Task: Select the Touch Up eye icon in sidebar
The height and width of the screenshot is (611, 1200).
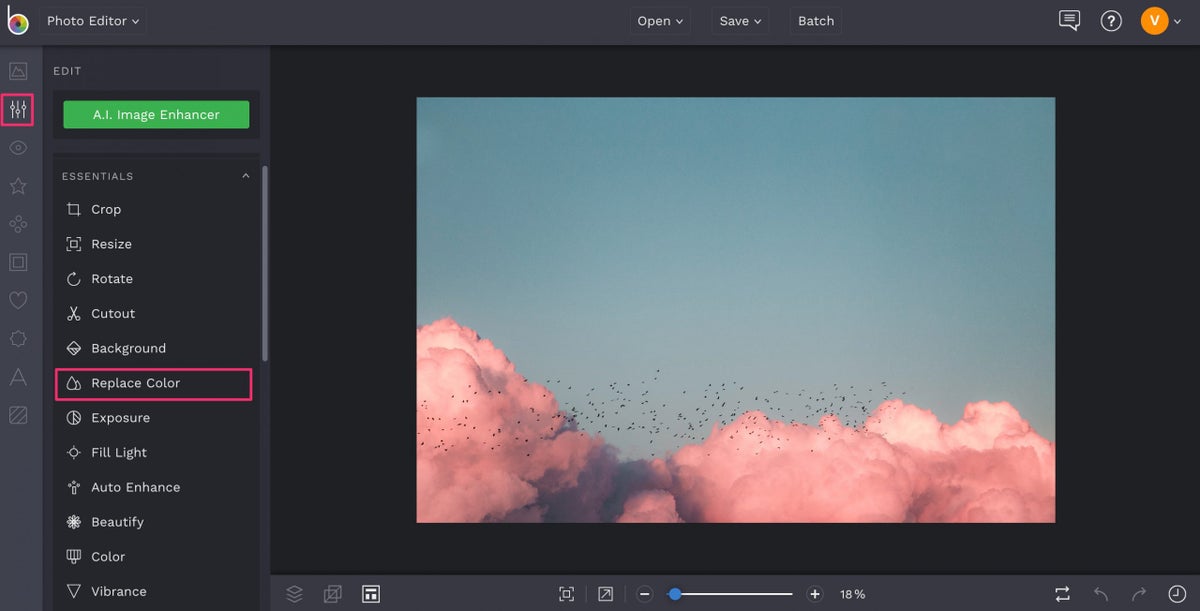Action: (17, 147)
